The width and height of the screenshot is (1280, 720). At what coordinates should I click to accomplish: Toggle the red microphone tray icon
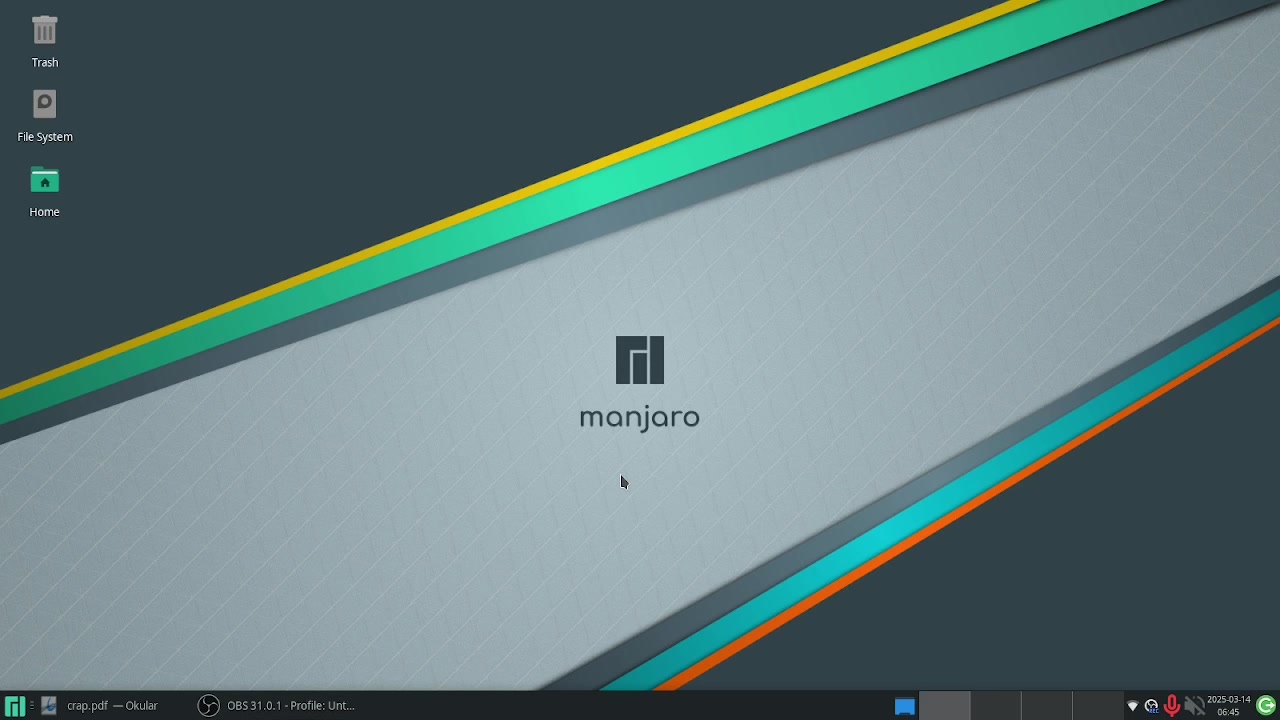point(1172,706)
